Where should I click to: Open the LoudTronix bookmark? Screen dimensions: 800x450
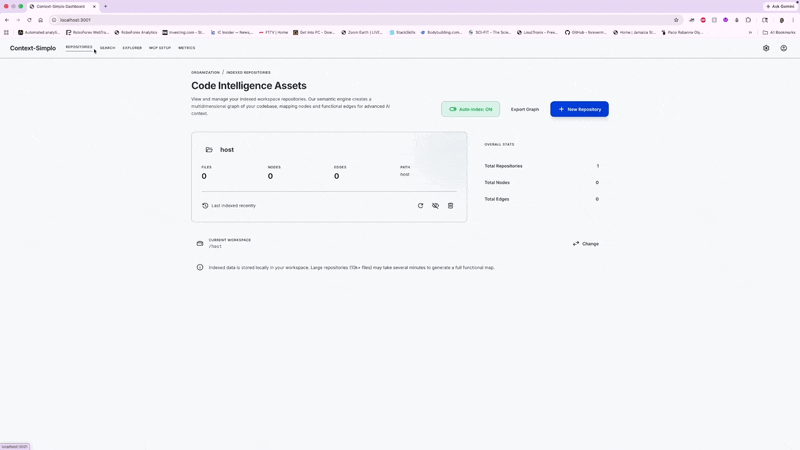(538, 32)
